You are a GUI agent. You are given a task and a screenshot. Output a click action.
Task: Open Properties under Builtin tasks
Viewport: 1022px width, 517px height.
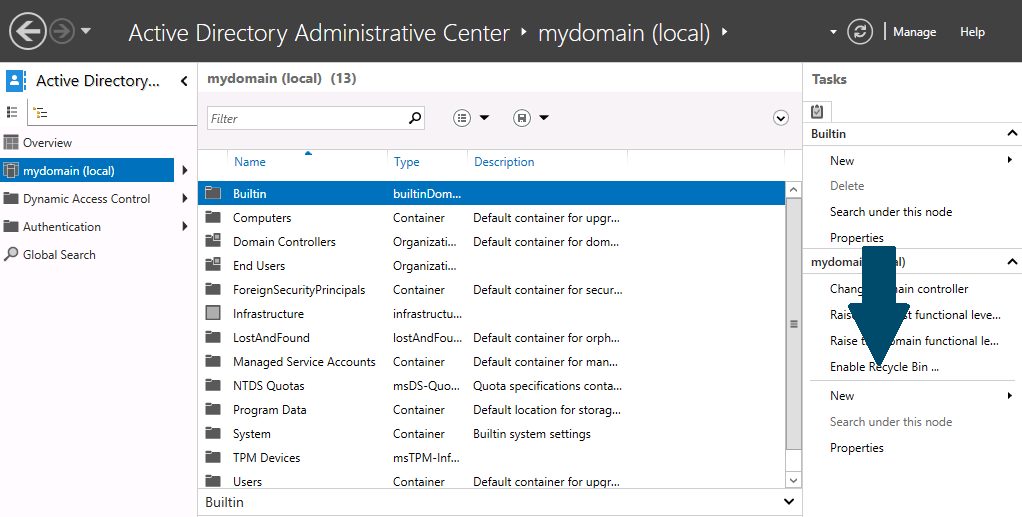point(856,238)
